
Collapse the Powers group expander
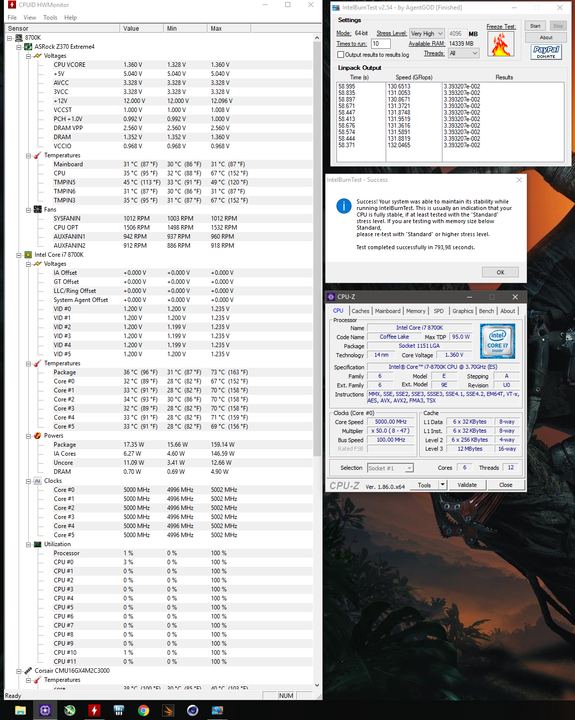[28, 436]
